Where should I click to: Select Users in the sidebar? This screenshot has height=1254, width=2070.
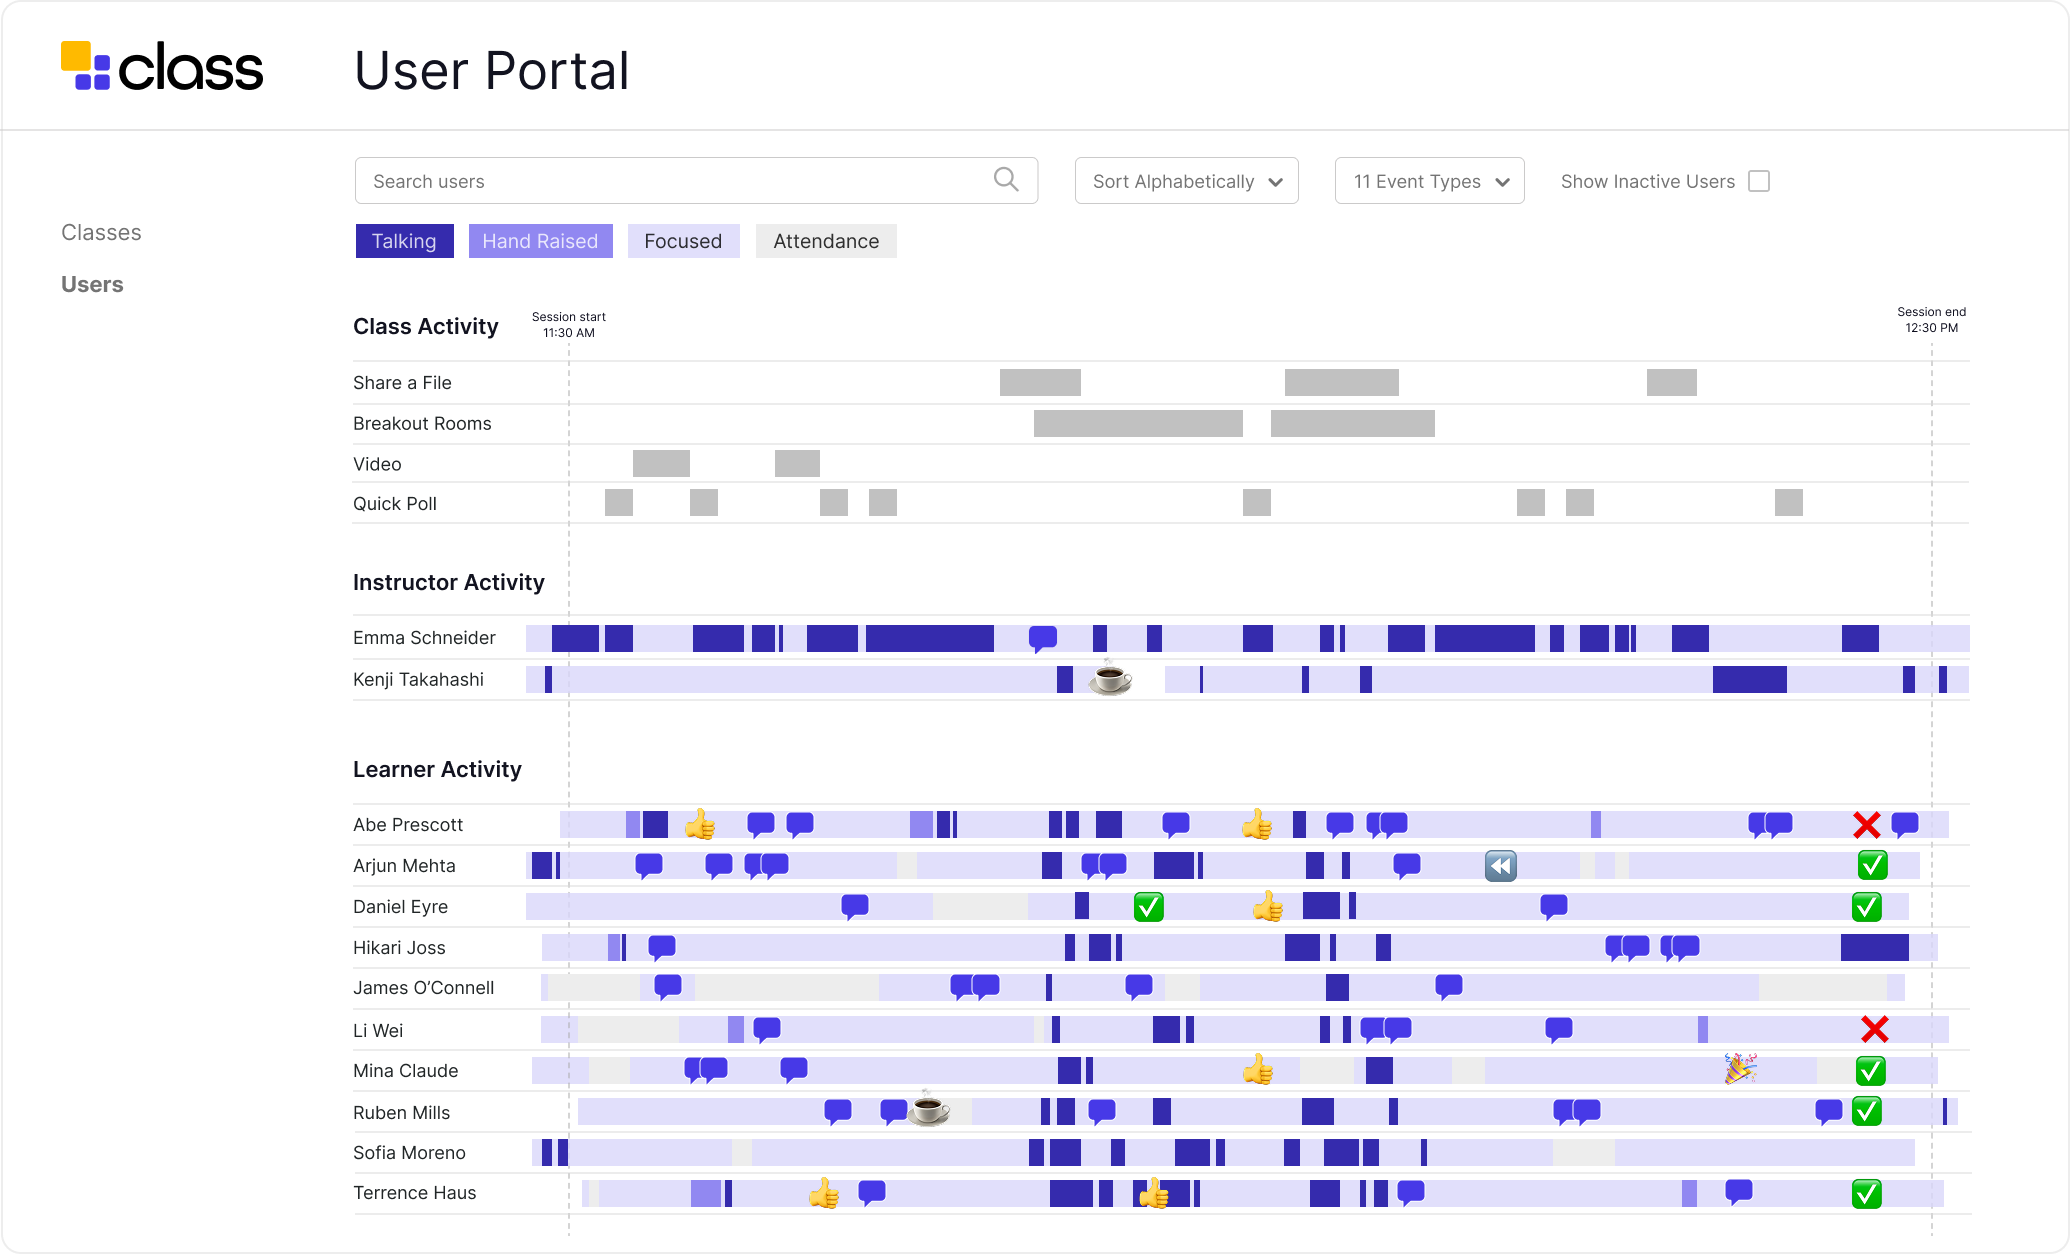92,284
